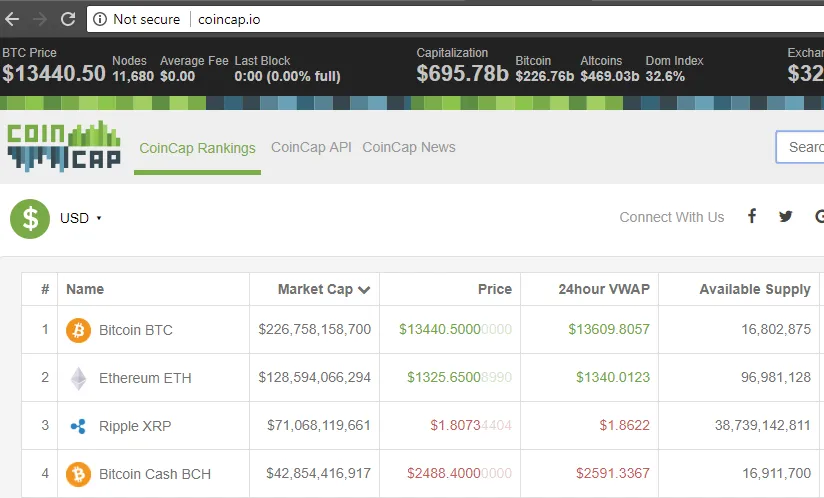
Task: Sort by 24hour VWAP column header
Action: tap(604, 289)
